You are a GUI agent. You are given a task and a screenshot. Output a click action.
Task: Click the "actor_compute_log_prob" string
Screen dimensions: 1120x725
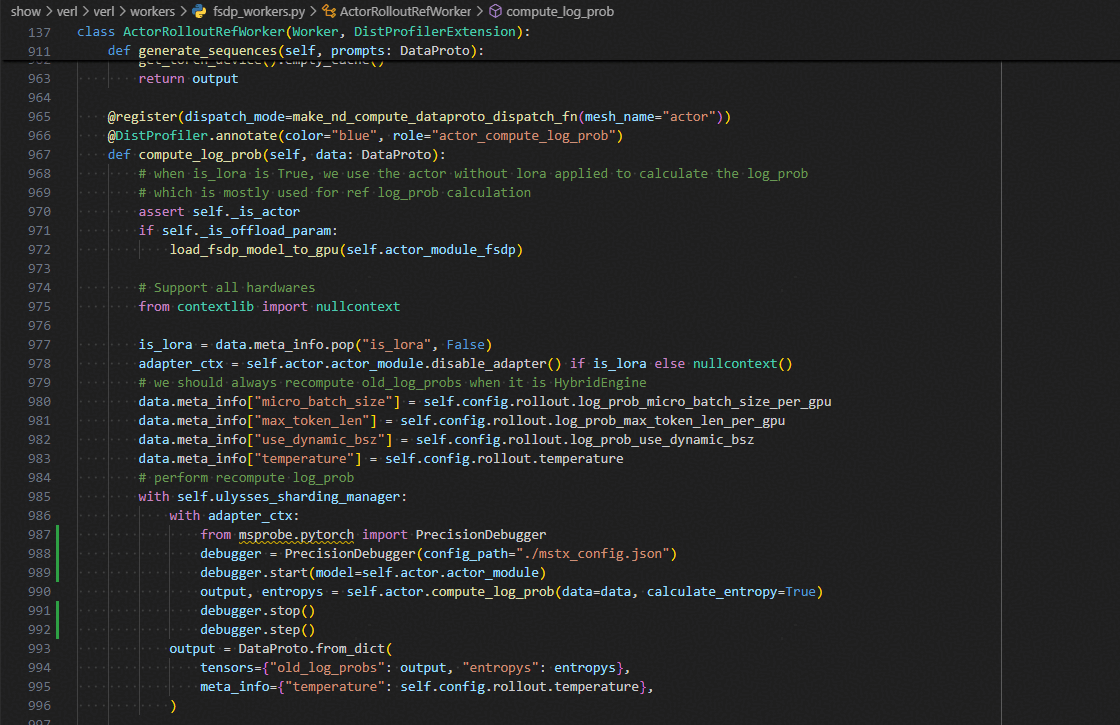tap(524, 136)
